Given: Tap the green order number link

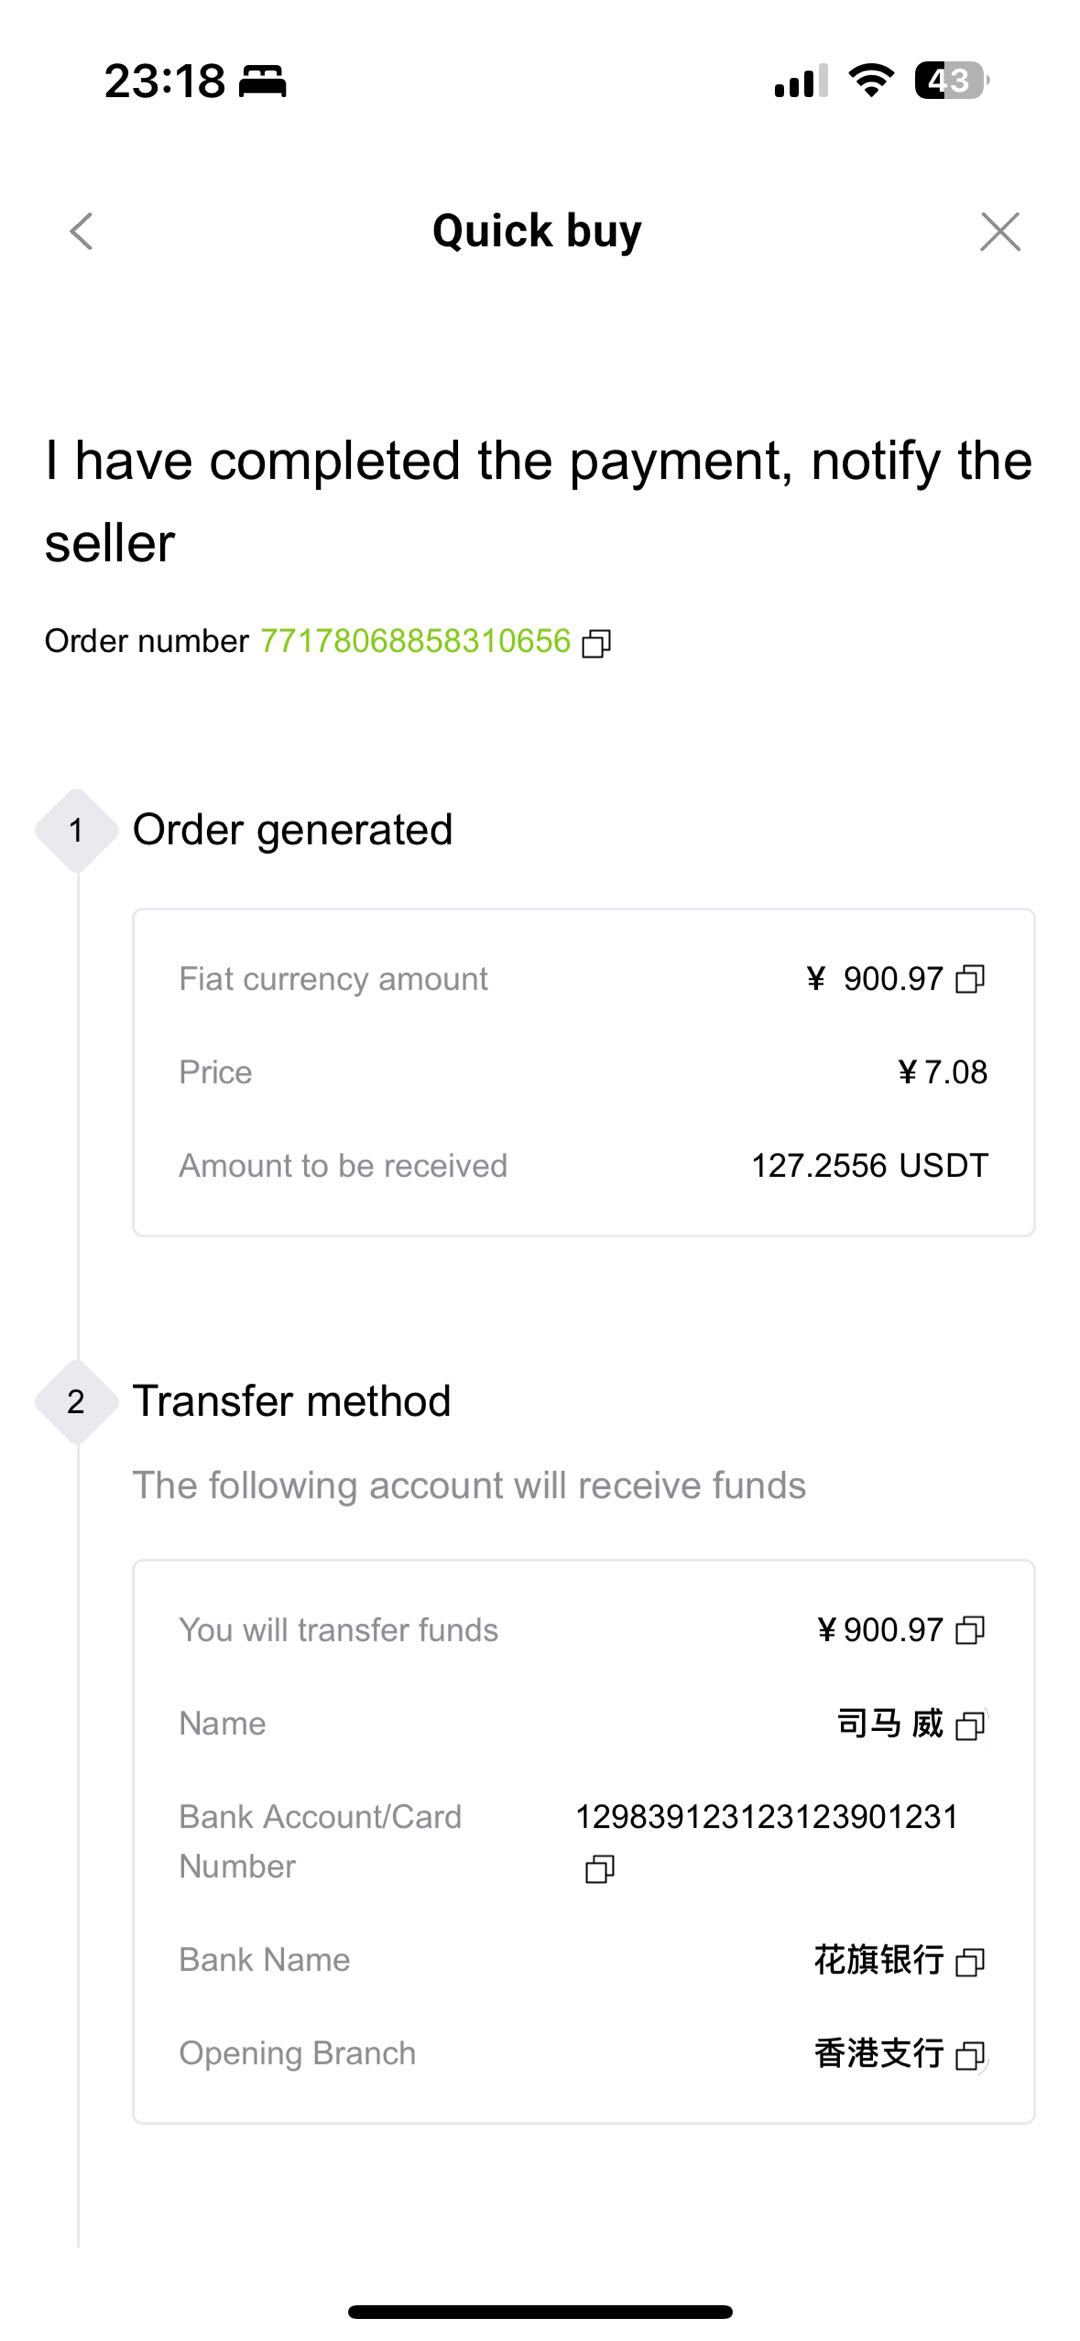Looking at the screenshot, I should [x=415, y=641].
